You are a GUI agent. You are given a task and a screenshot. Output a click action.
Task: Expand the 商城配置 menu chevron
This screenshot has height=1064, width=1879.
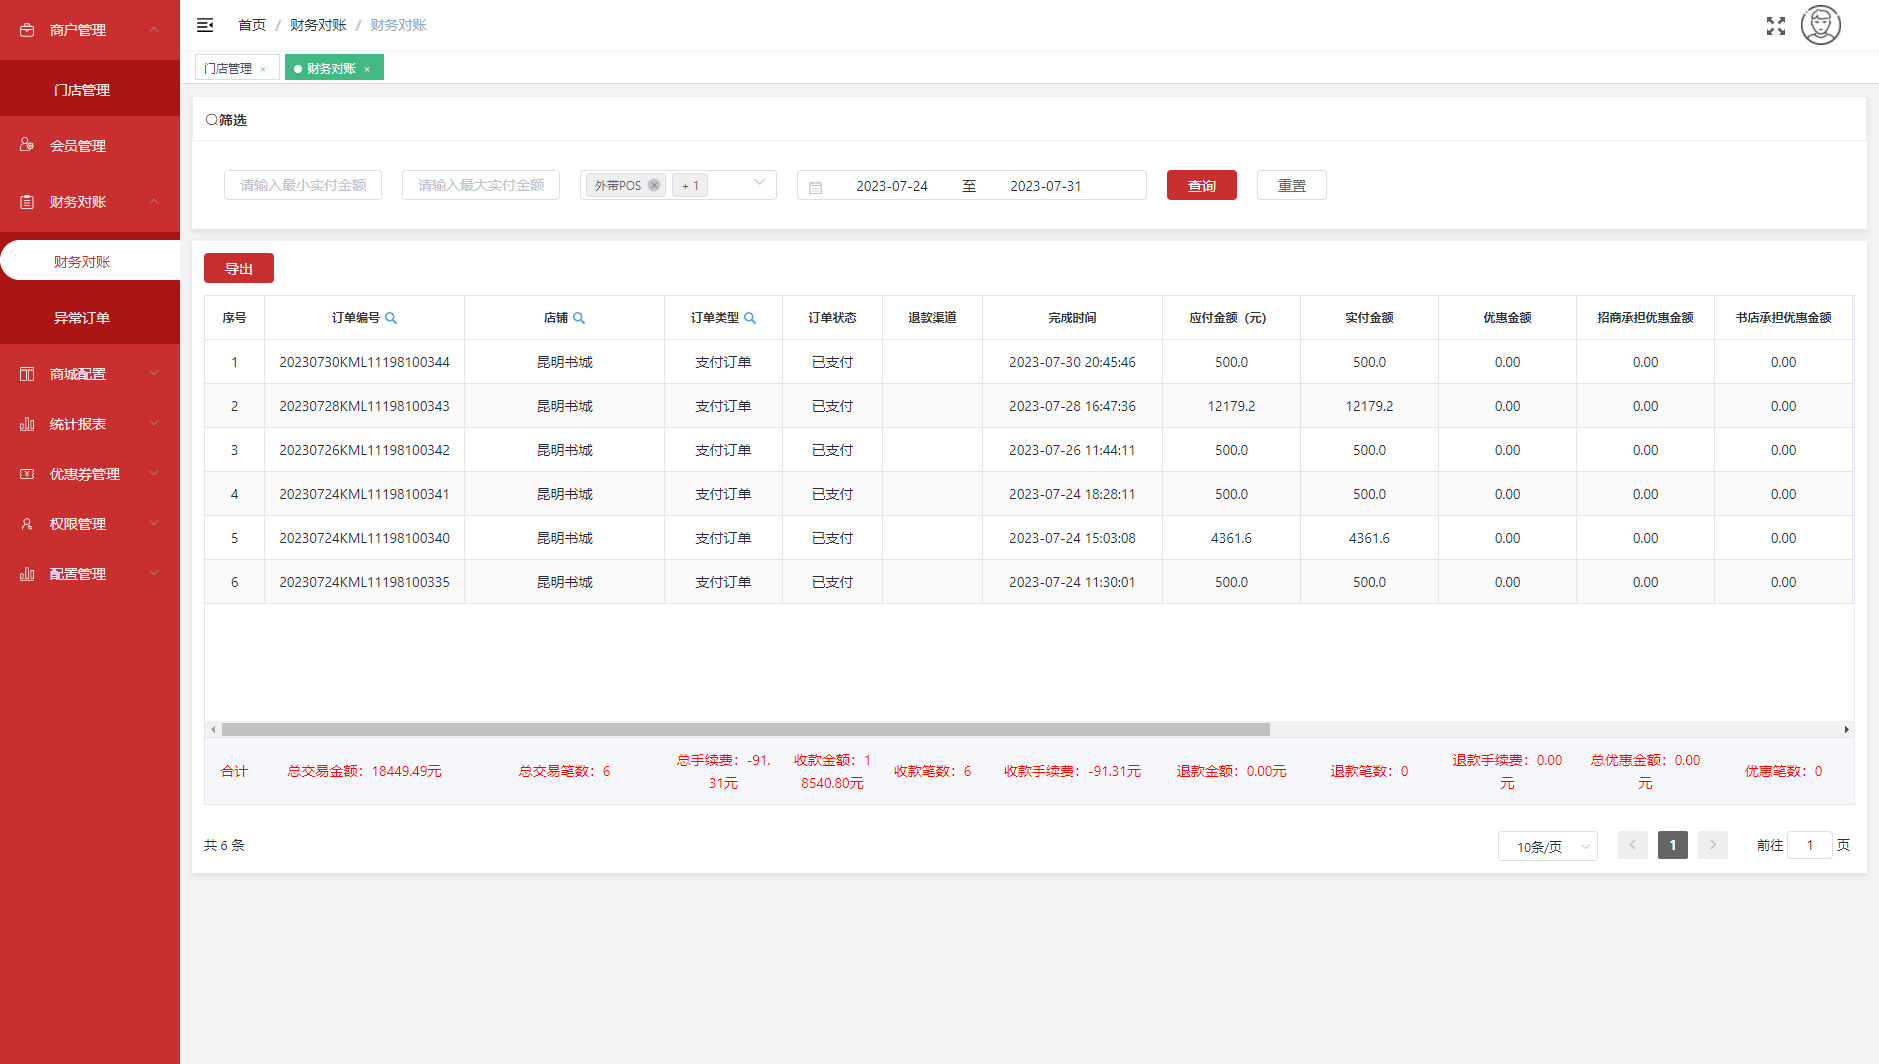pos(154,373)
